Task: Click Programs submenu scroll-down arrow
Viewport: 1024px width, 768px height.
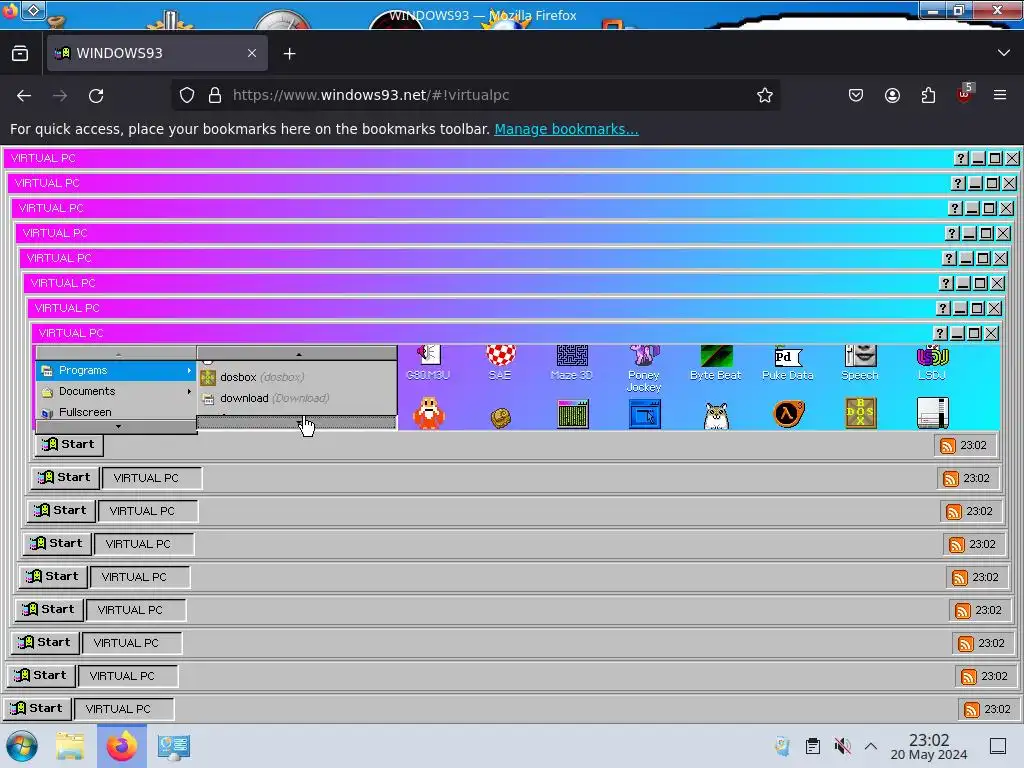Action: point(298,423)
